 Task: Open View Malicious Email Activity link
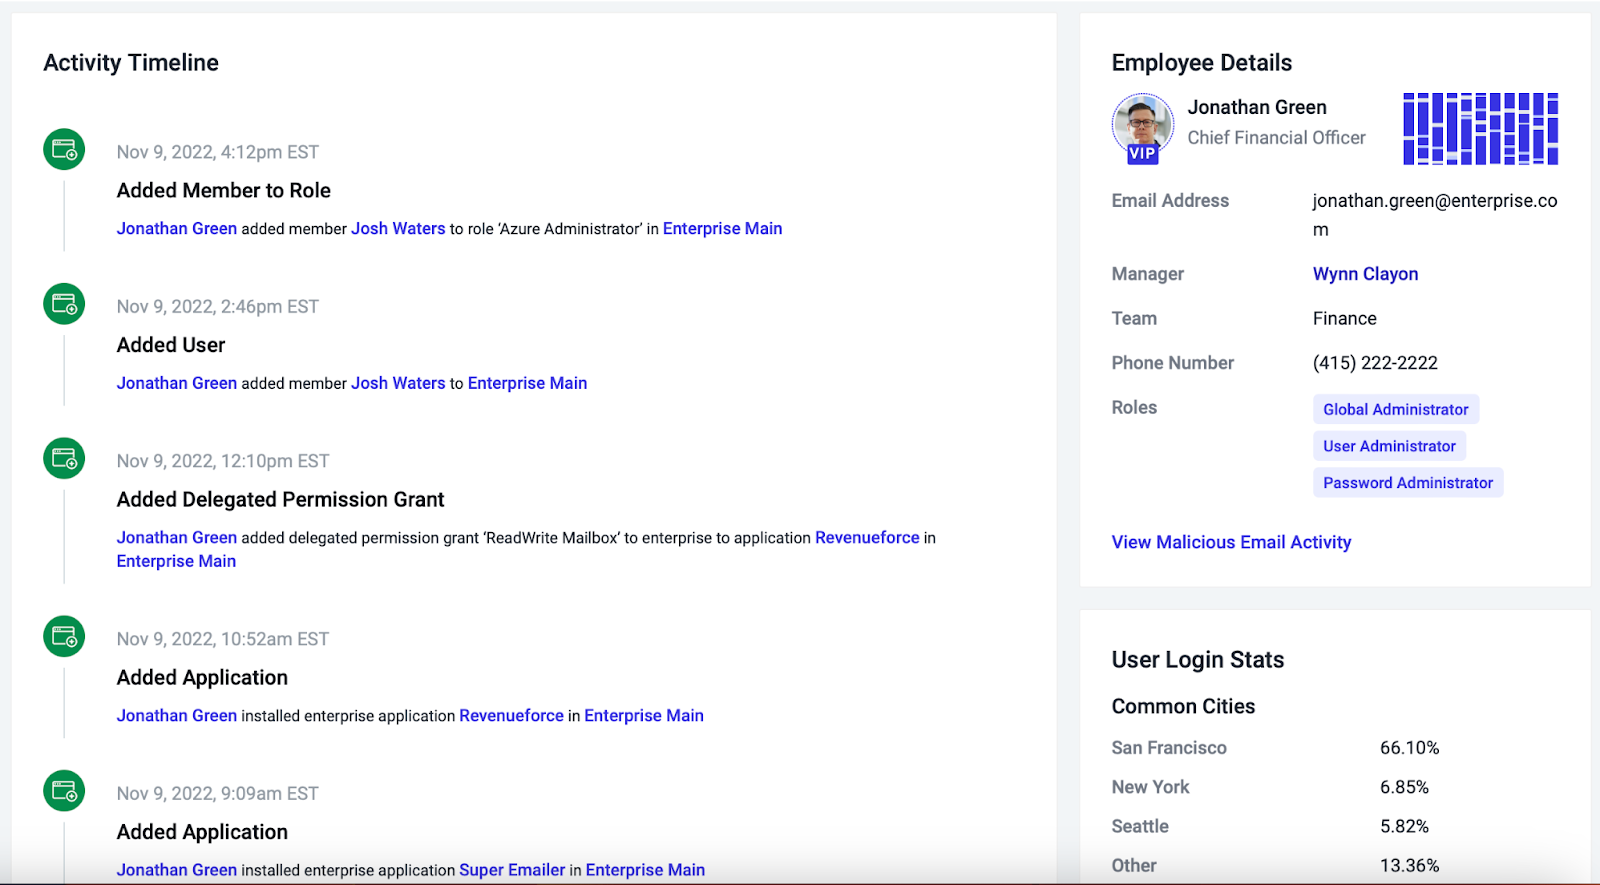tap(1231, 542)
